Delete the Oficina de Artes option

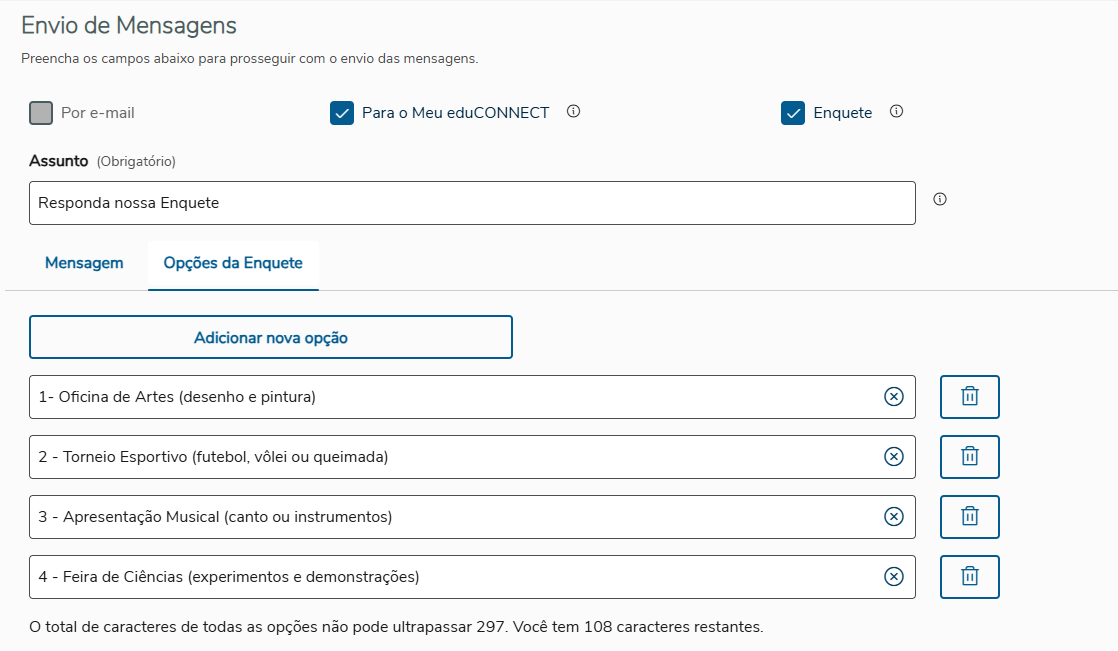pos(969,397)
